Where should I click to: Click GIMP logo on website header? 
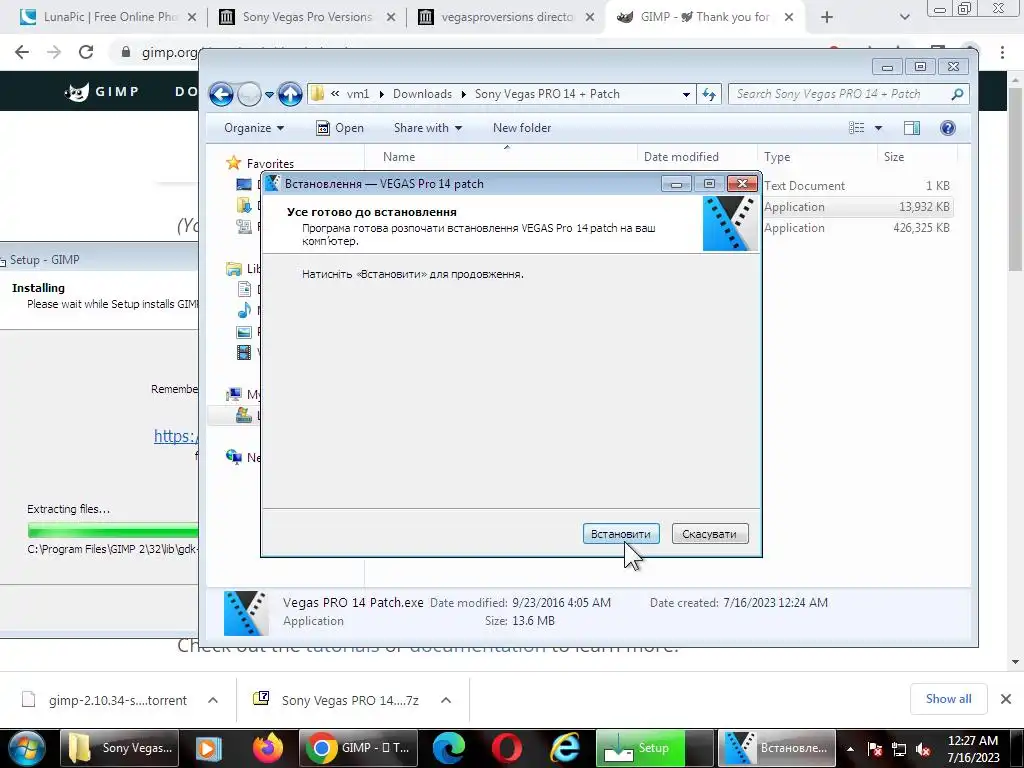pyautogui.click(x=102, y=91)
